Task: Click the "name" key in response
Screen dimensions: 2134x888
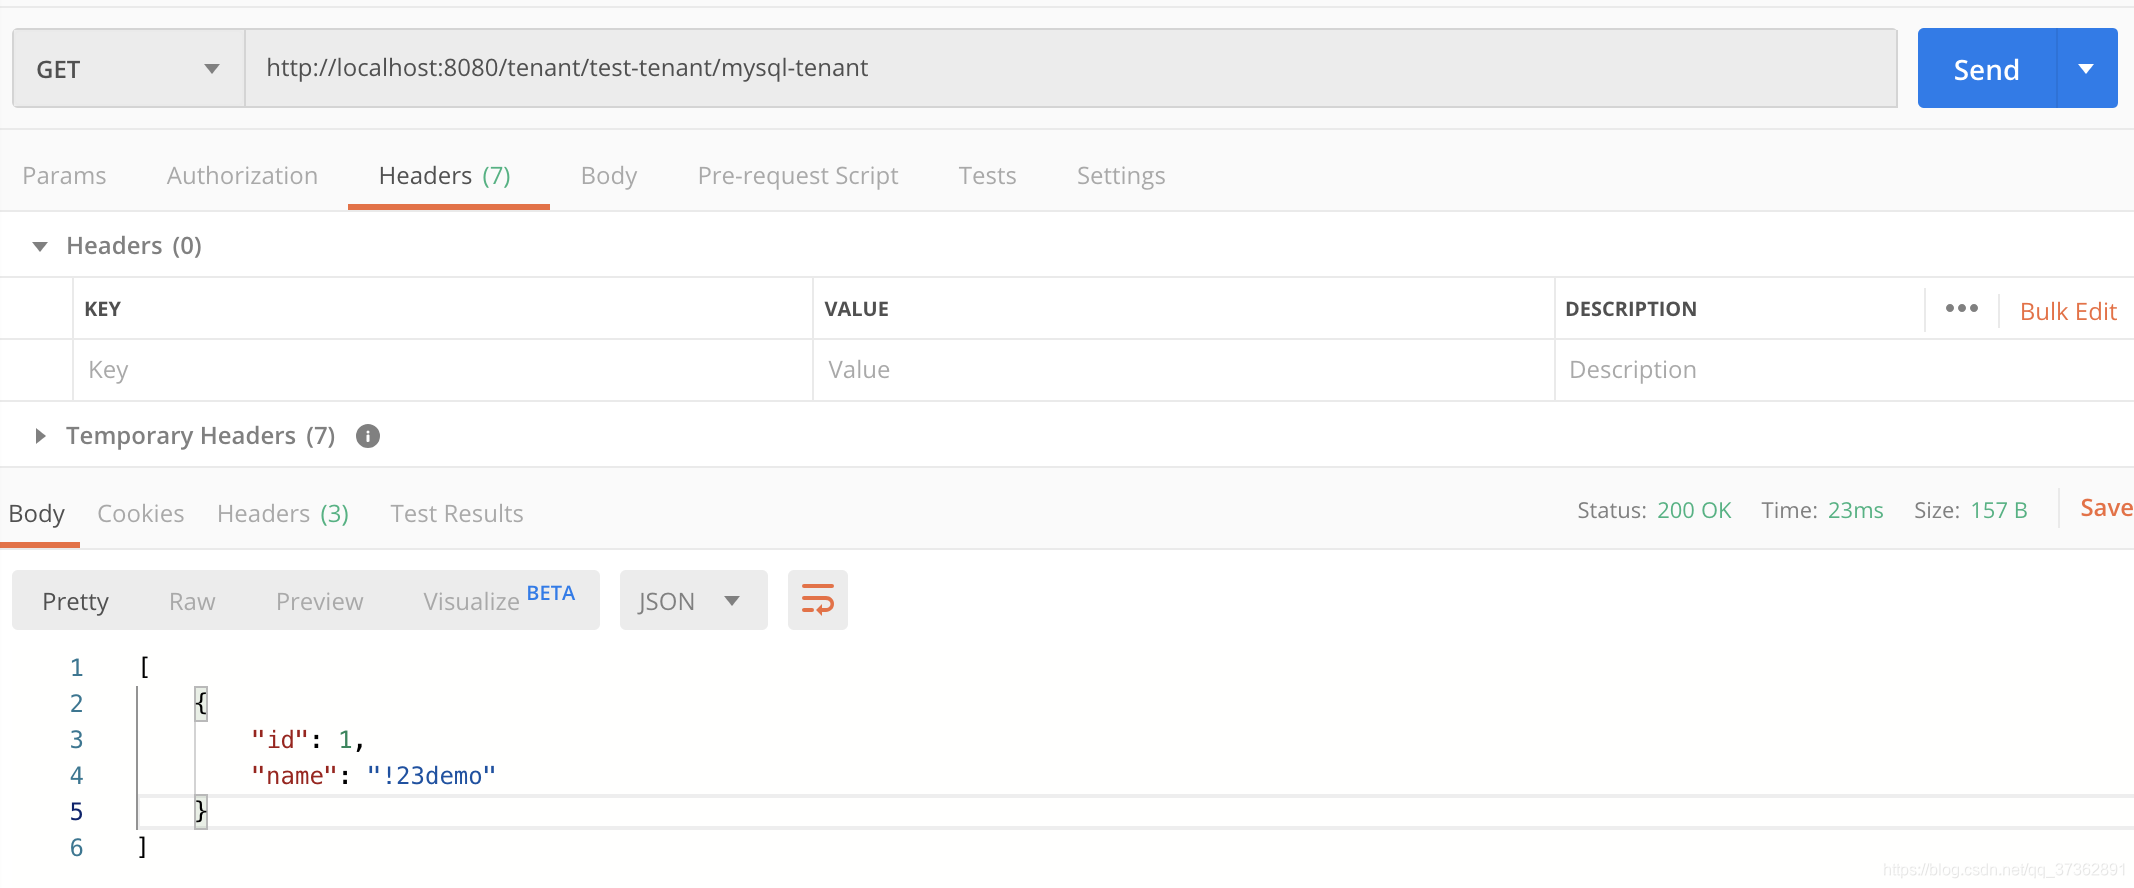Action: pyautogui.click(x=294, y=775)
